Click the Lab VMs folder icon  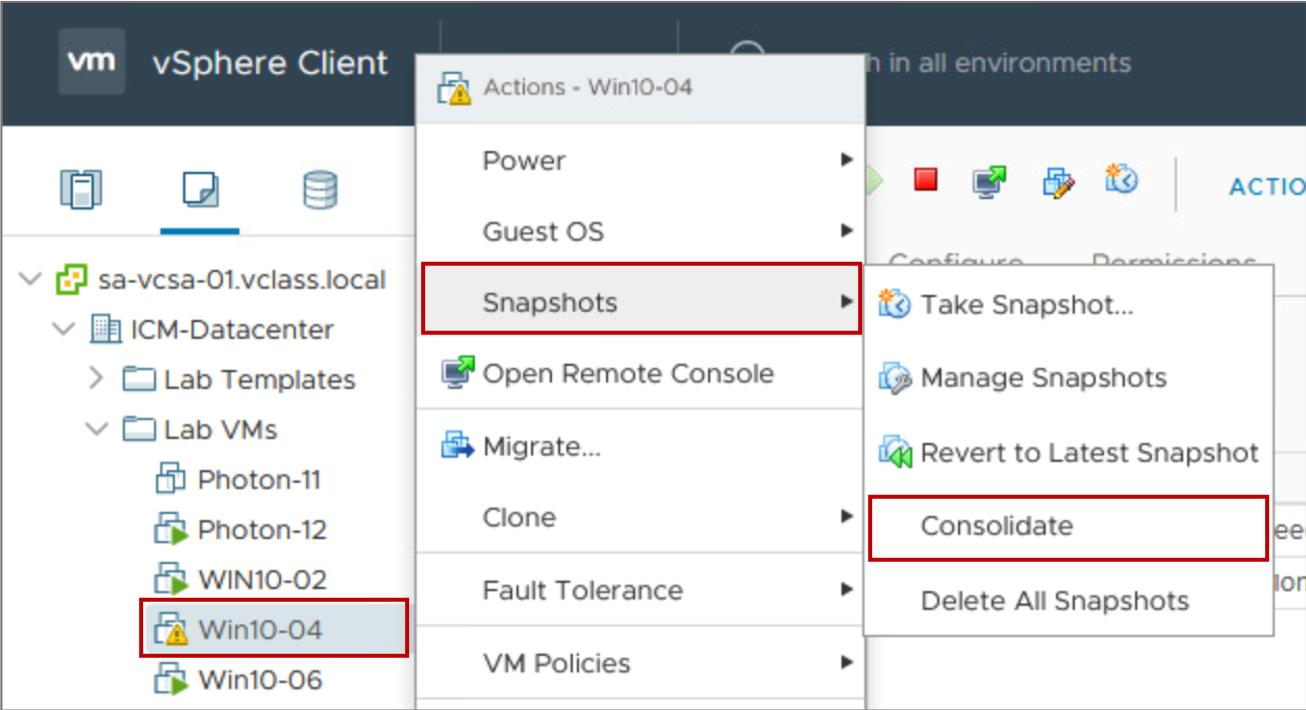point(139,429)
